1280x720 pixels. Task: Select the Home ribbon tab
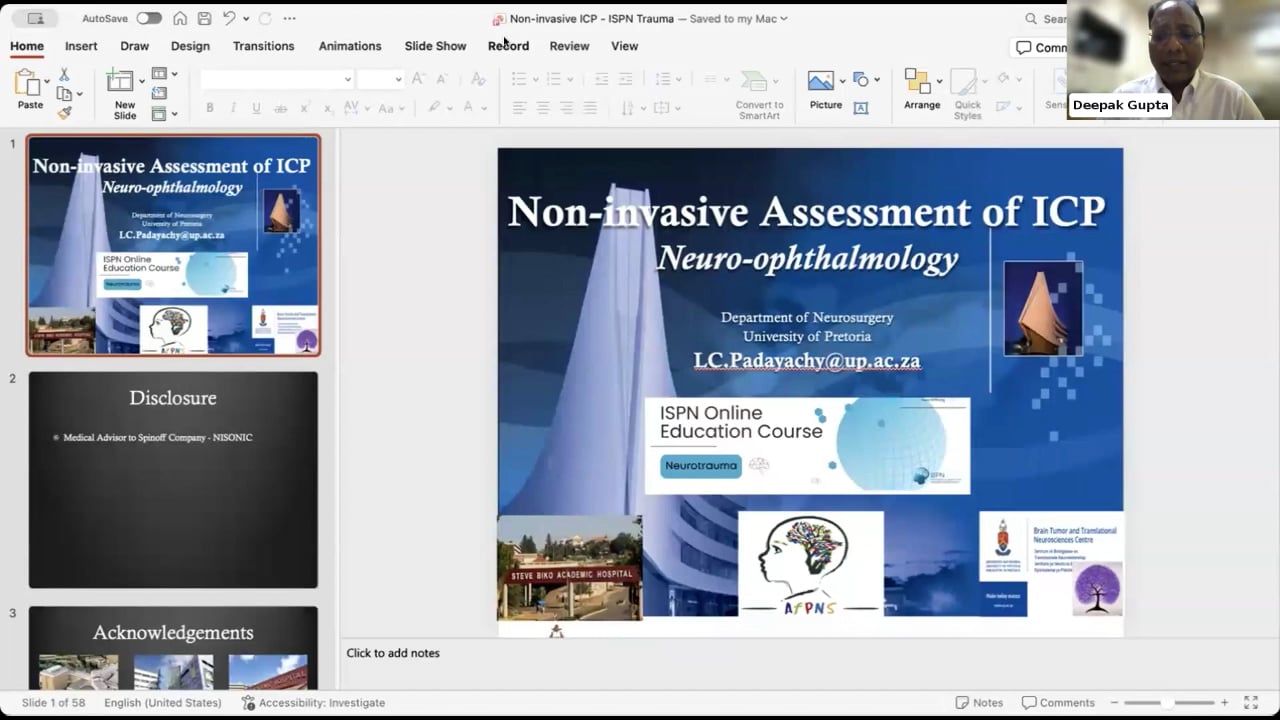[x=27, y=46]
